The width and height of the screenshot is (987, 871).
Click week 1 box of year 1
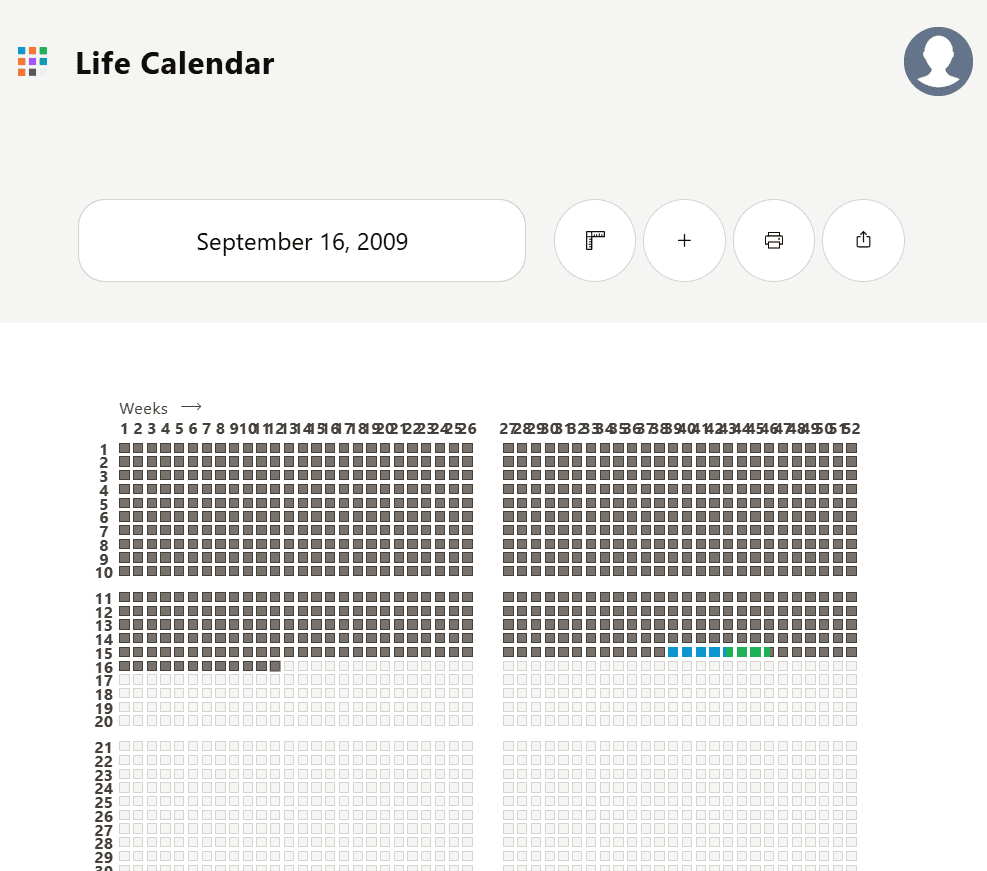(x=125, y=448)
